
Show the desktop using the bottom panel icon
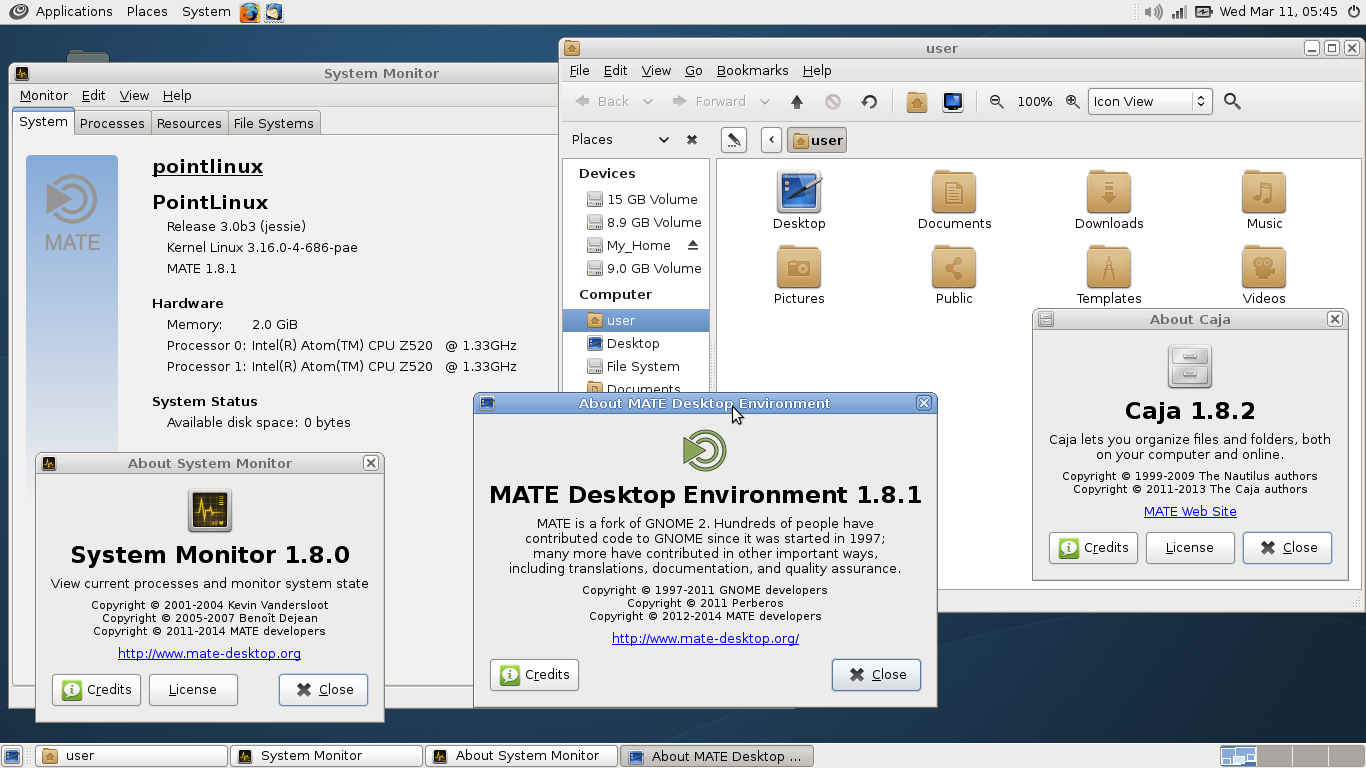tap(12, 756)
